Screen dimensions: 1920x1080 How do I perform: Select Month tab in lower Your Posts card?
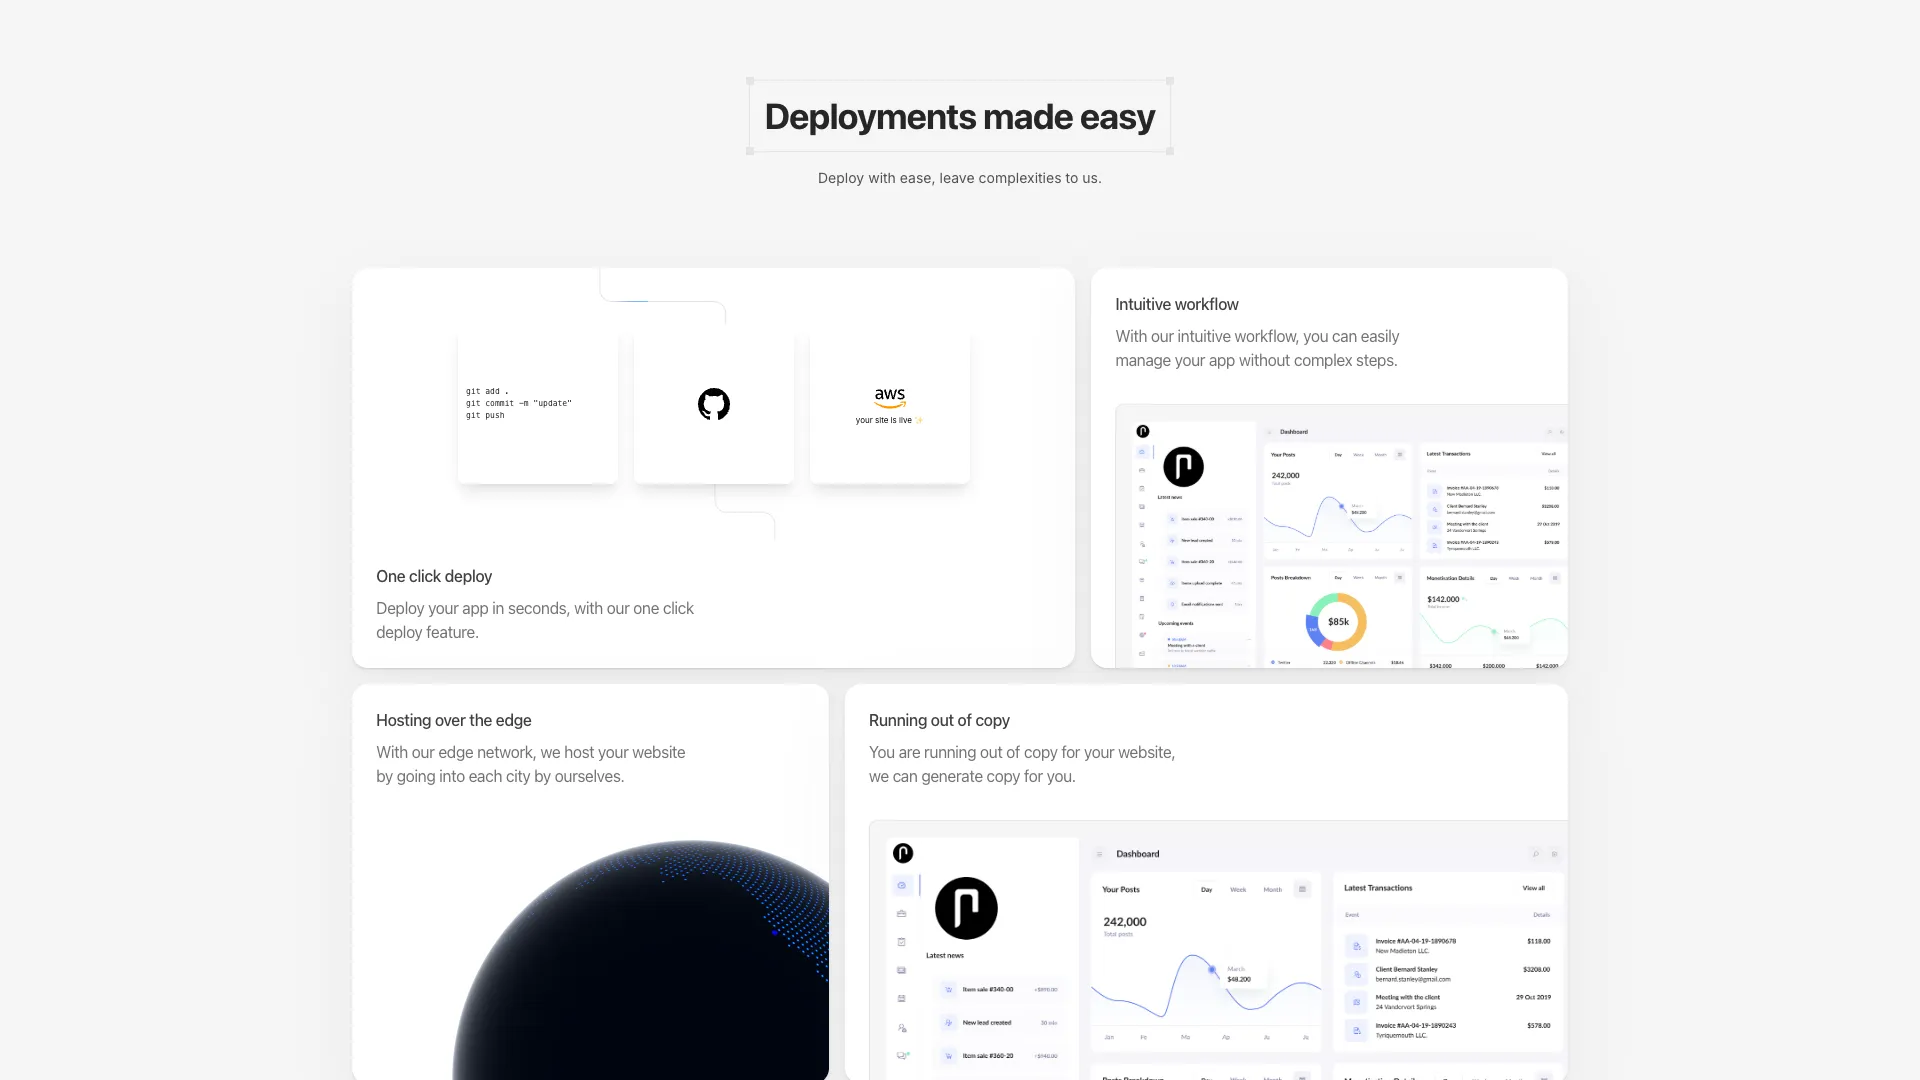(x=1272, y=889)
